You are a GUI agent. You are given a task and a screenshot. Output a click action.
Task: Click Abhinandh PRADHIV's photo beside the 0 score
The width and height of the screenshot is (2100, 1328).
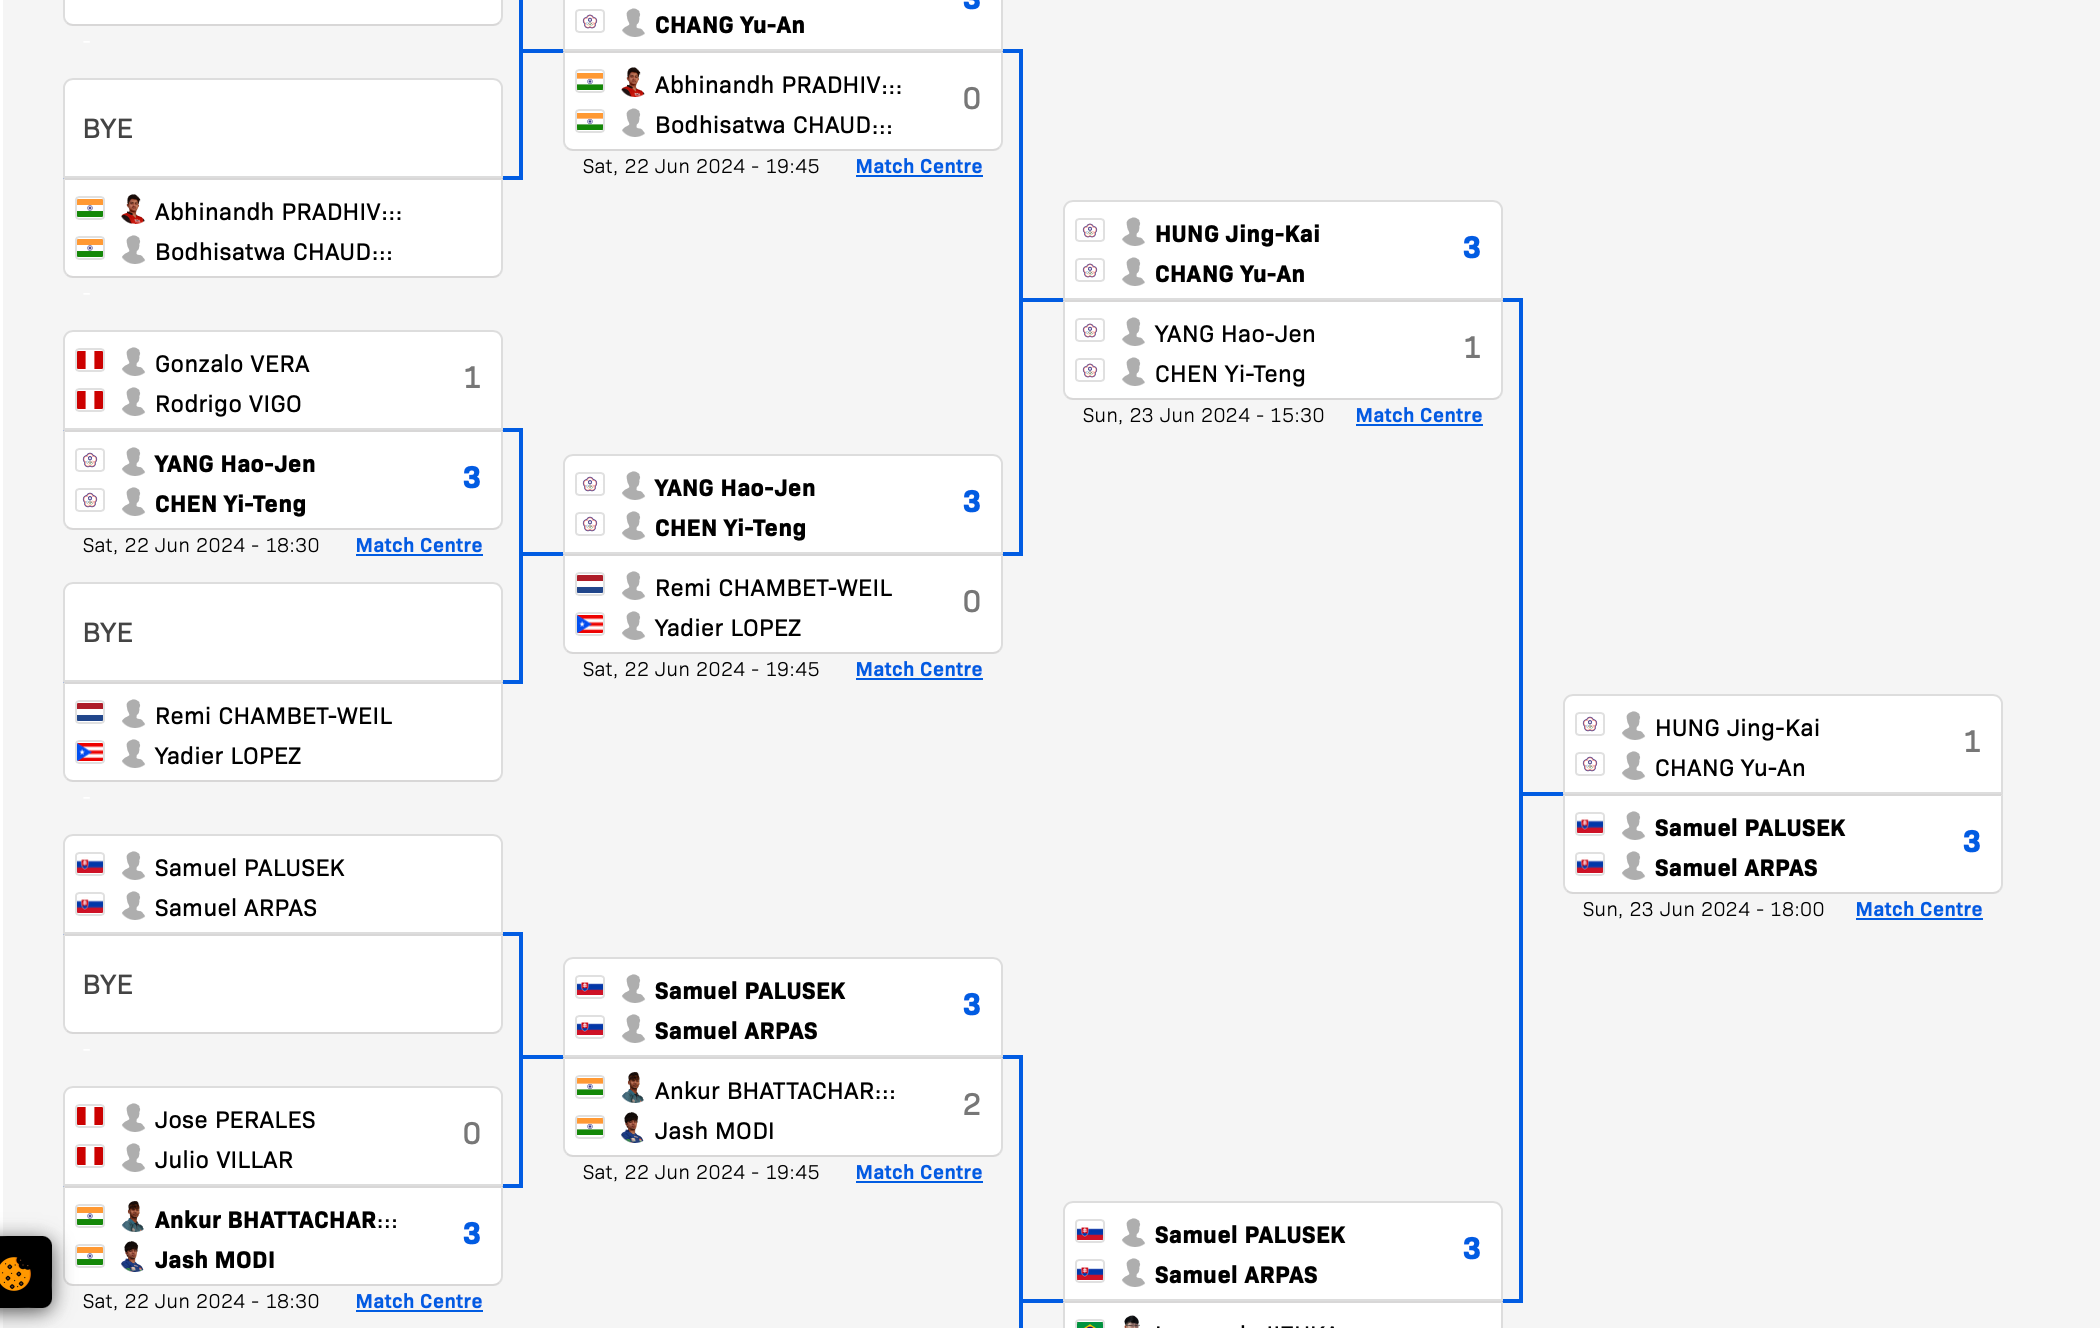pos(632,83)
